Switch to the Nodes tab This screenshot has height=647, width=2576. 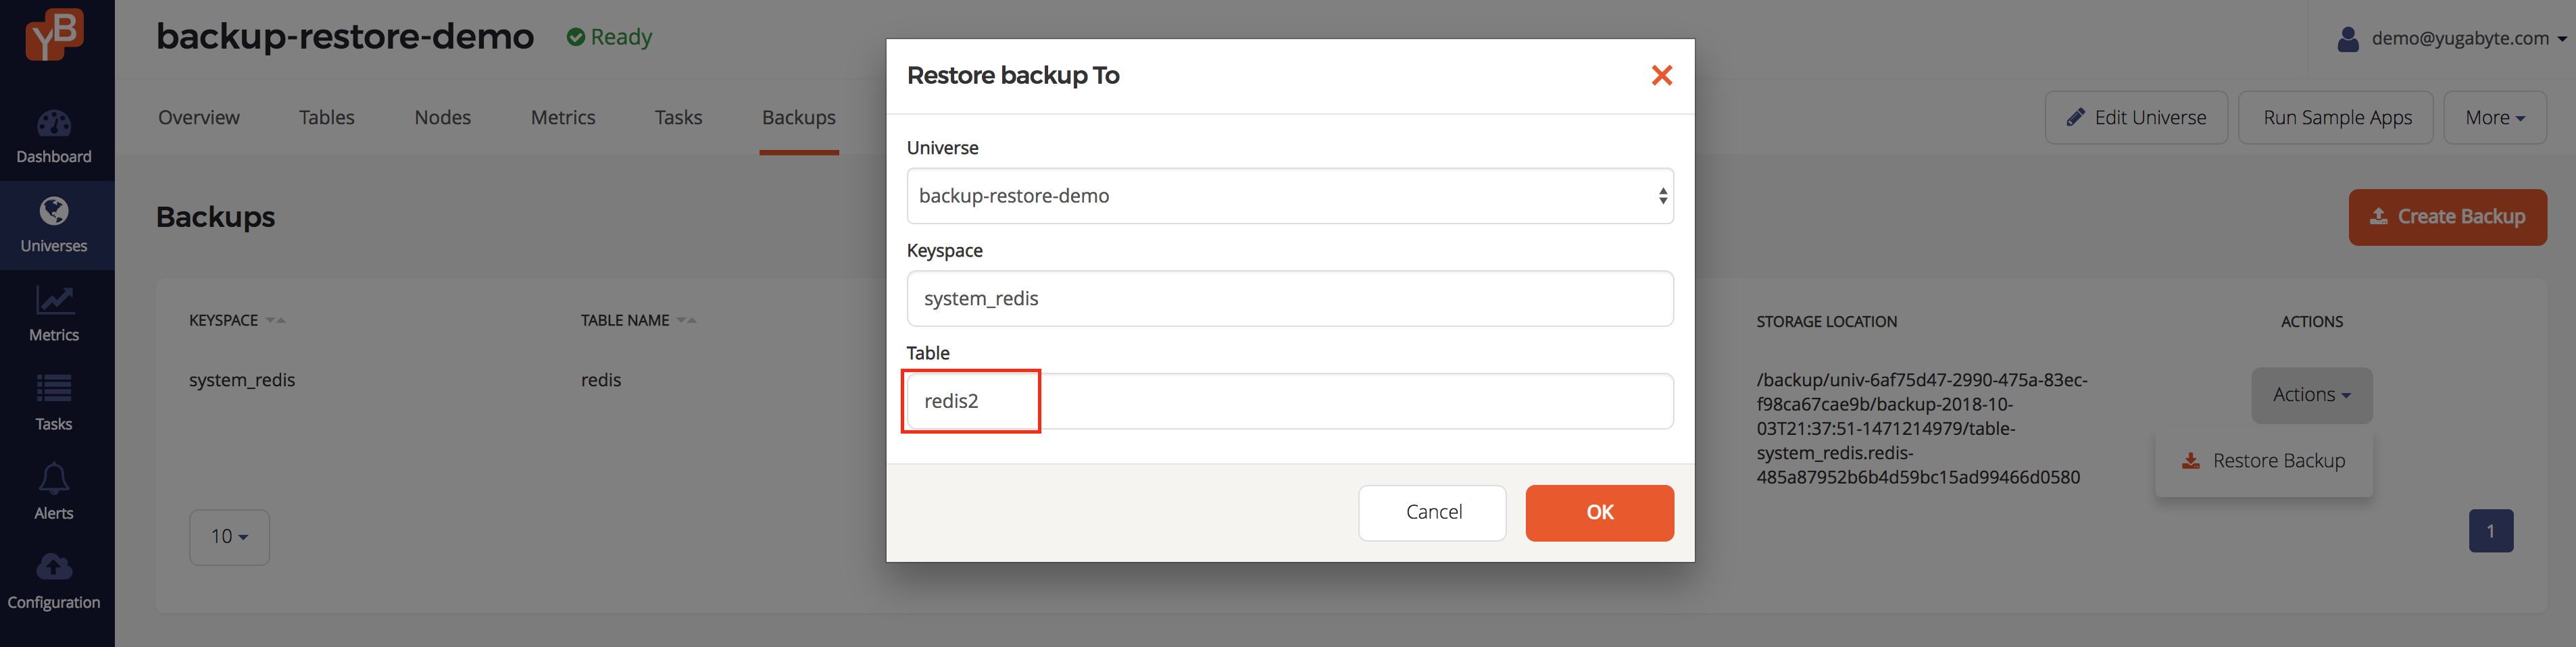442,118
